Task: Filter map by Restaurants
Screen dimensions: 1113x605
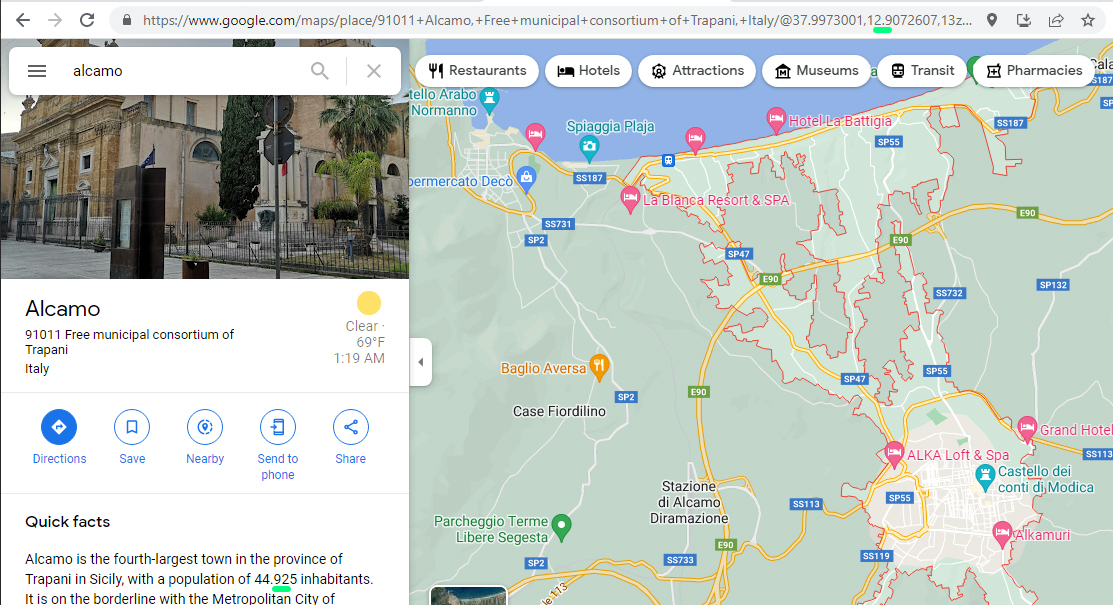Action: pos(477,71)
